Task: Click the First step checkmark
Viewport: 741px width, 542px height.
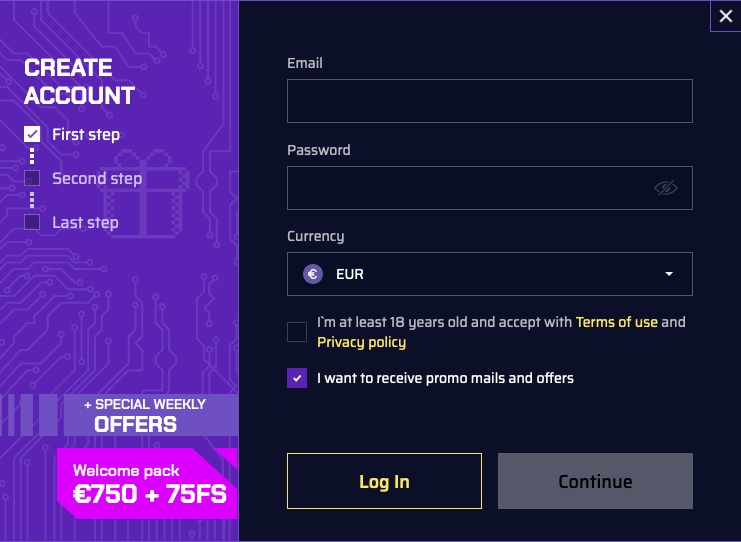Action: pos(32,134)
